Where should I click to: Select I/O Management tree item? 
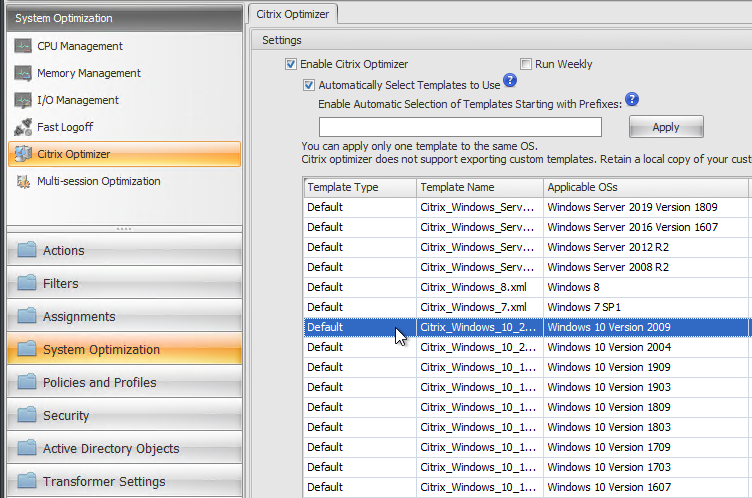(125, 100)
